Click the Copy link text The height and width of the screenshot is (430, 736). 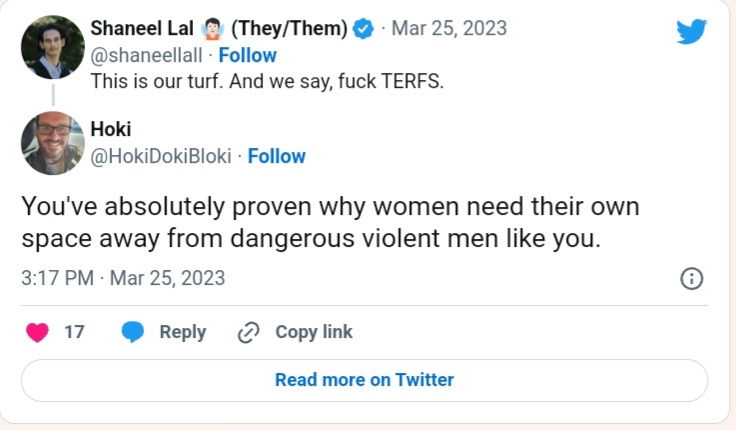314,332
